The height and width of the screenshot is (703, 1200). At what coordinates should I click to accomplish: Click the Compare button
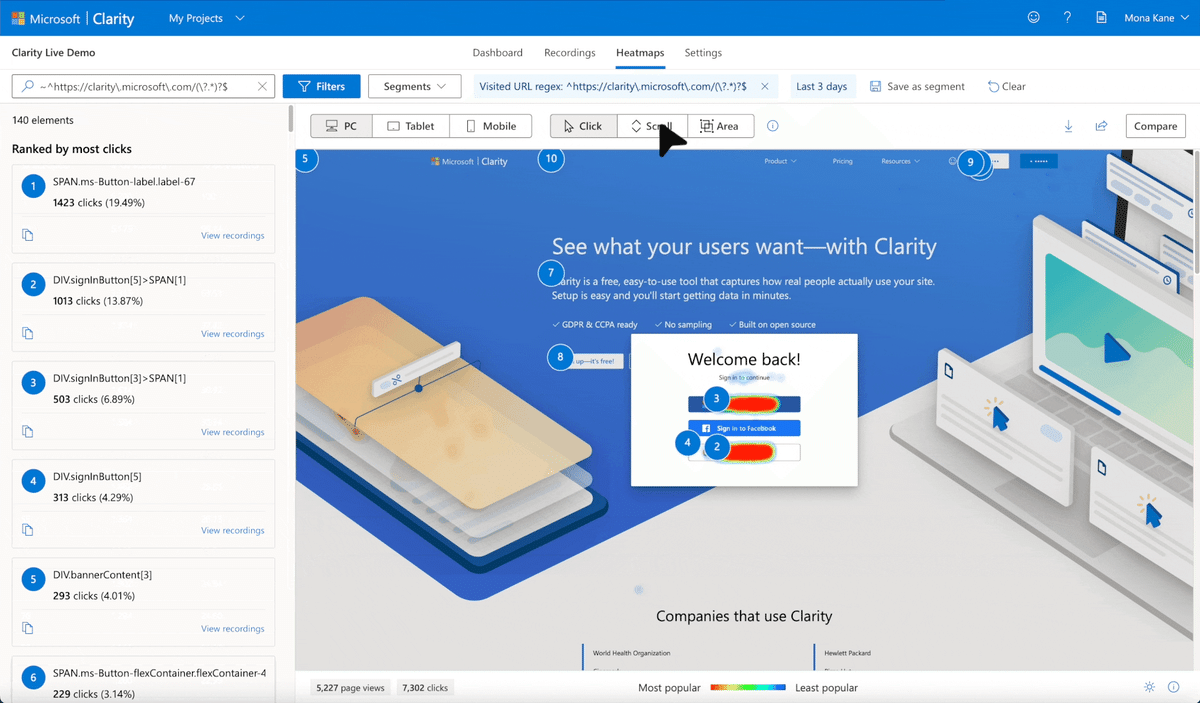tap(1155, 126)
